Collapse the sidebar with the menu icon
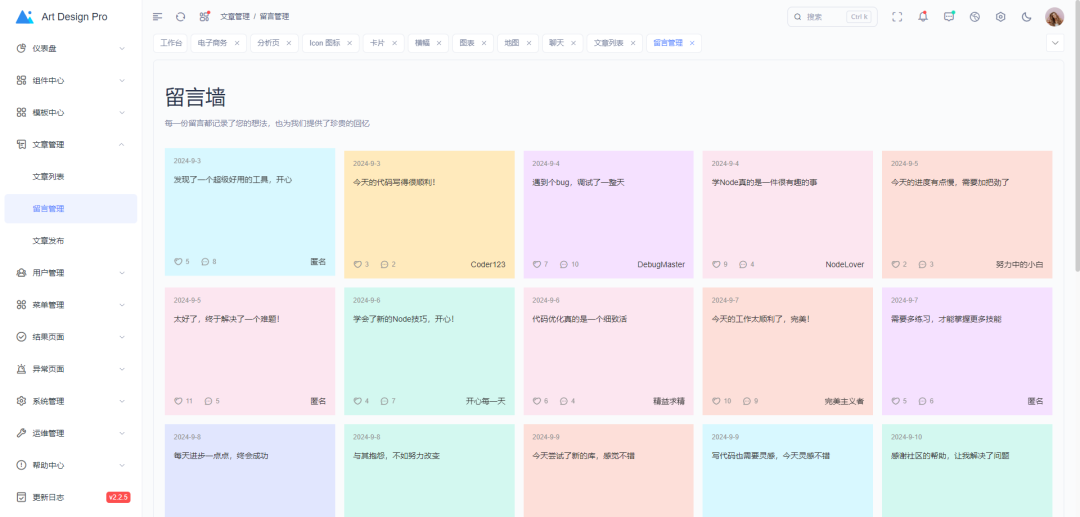The width and height of the screenshot is (1080, 517). tap(157, 17)
